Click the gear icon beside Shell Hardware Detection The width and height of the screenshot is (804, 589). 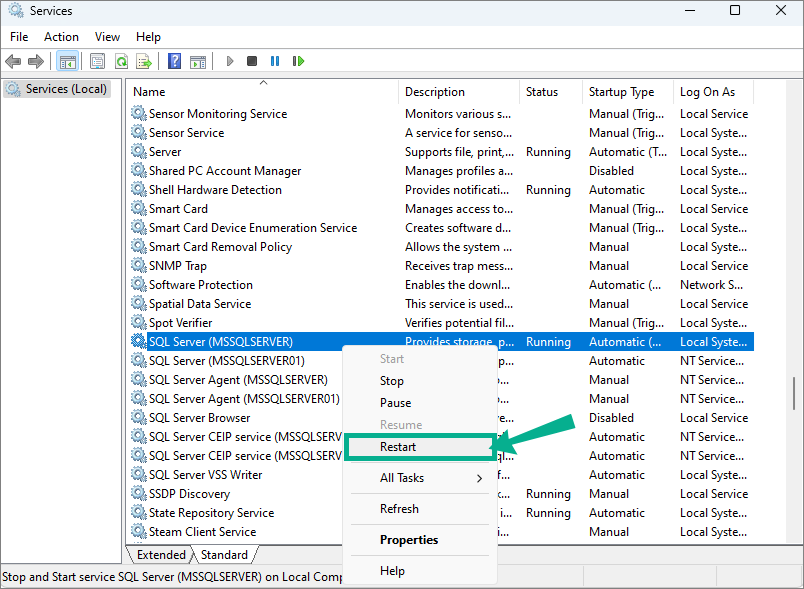pos(138,189)
